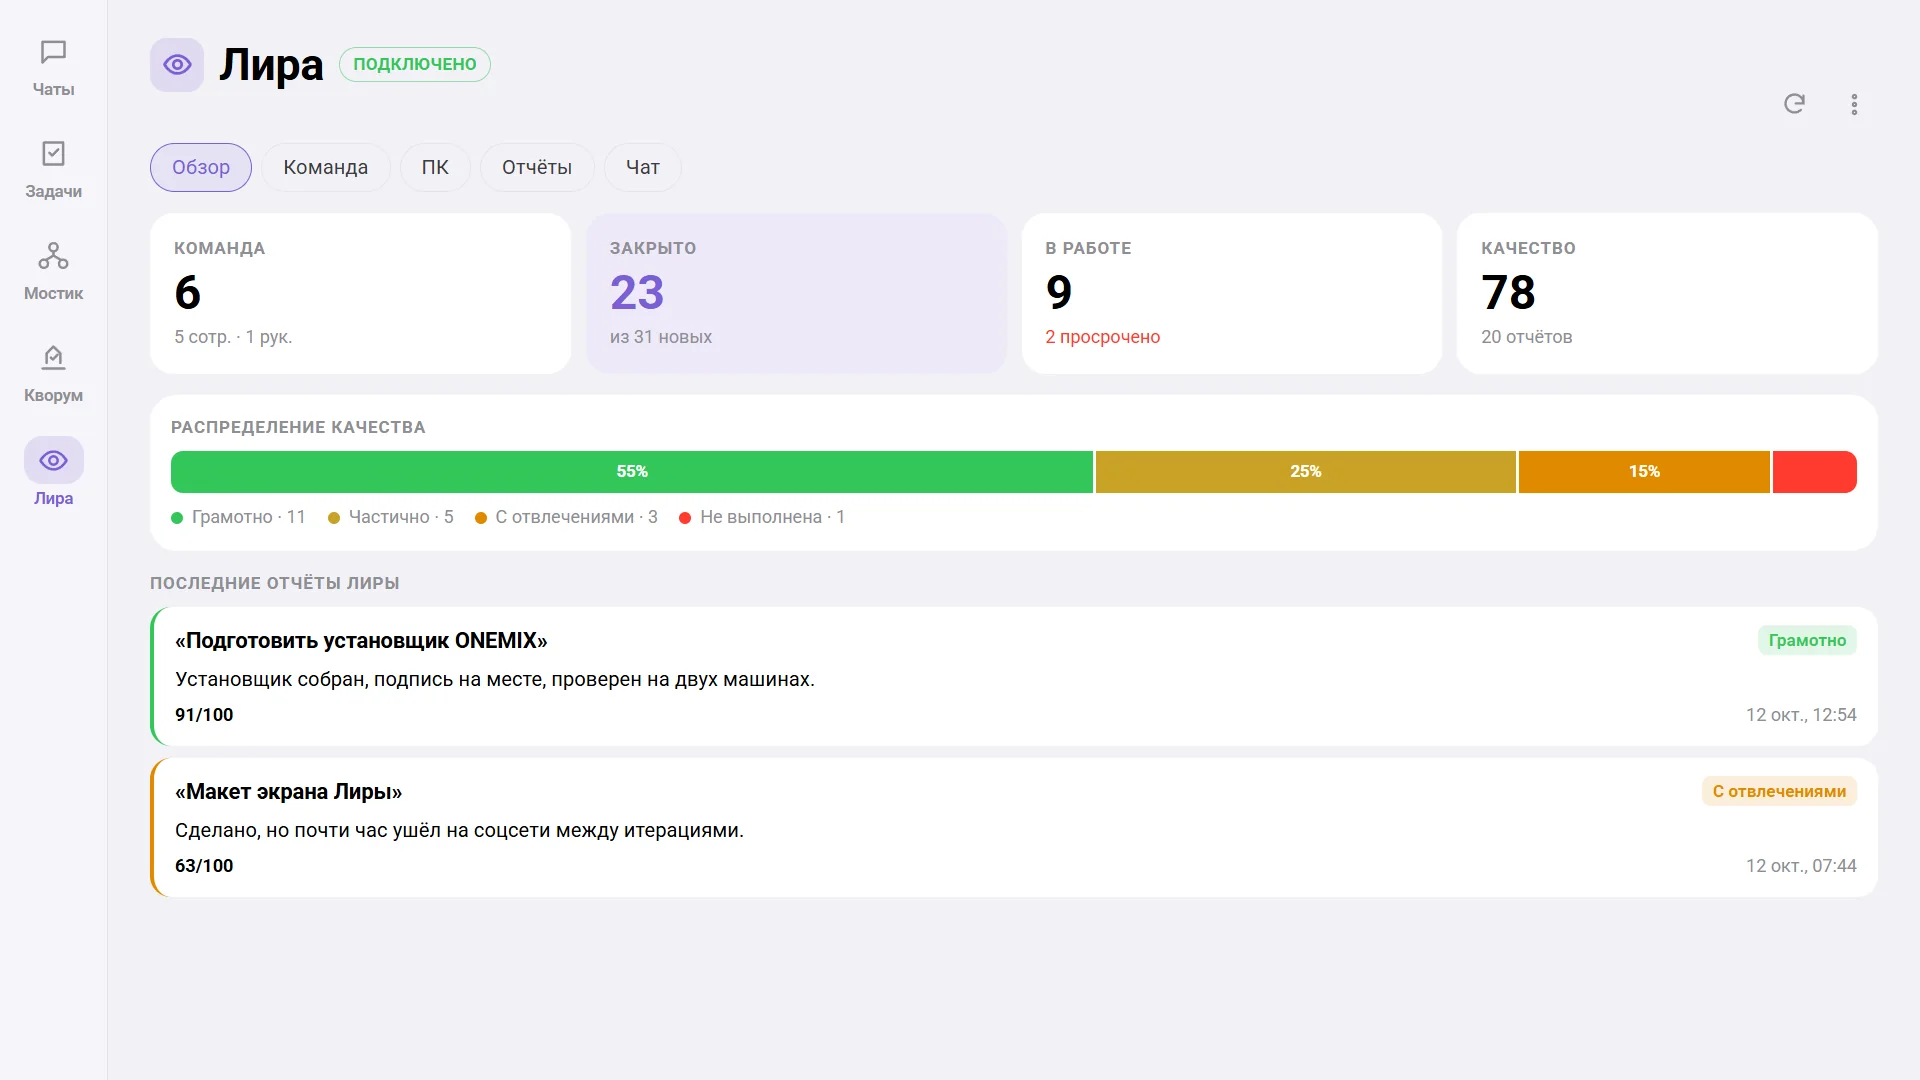The width and height of the screenshot is (1920, 1080).
Task: Open the Чат tab
Action: (x=642, y=167)
